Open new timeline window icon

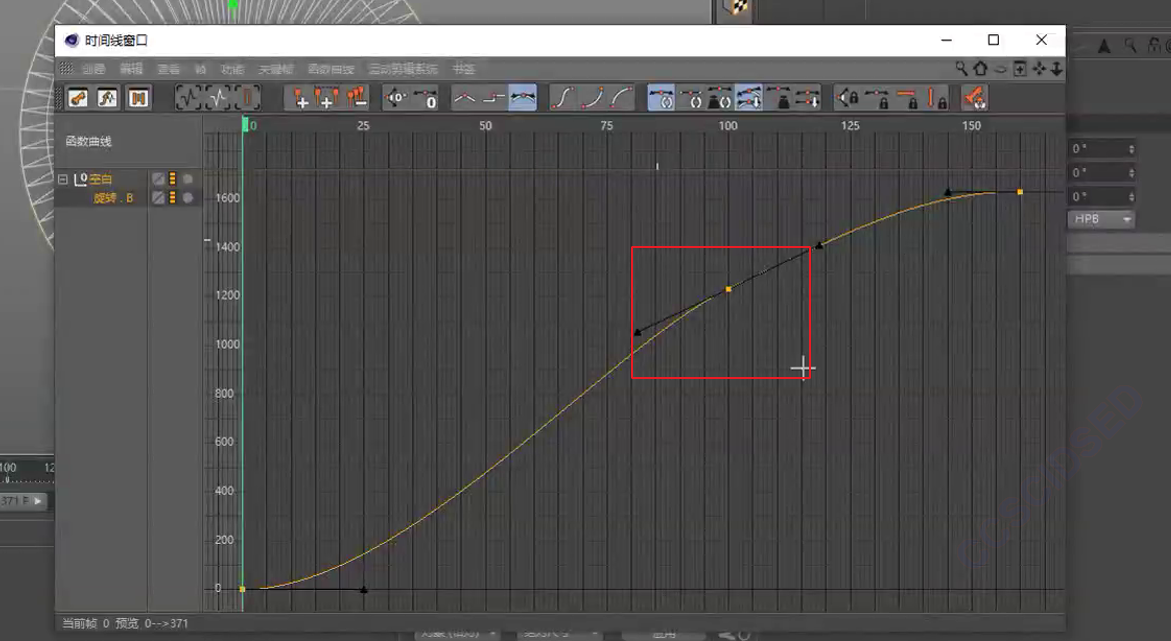click(x=1020, y=69)
